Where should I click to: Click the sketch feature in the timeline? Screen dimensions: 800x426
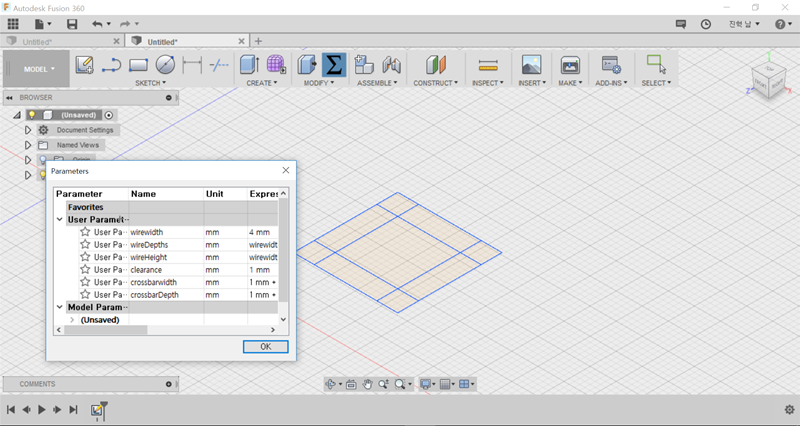(96, 410)
